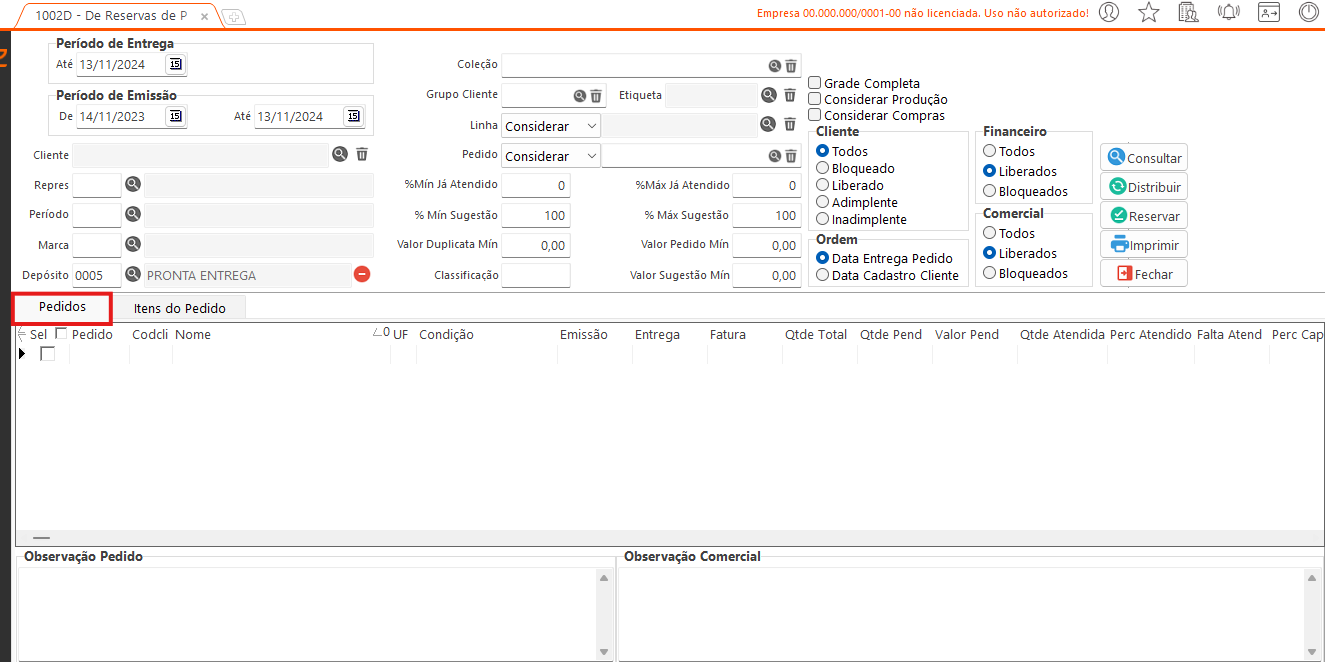Remove the PRONTA ENTREGA depósito with red minus icon
The image size is (1325, 662).
[362, 274]
